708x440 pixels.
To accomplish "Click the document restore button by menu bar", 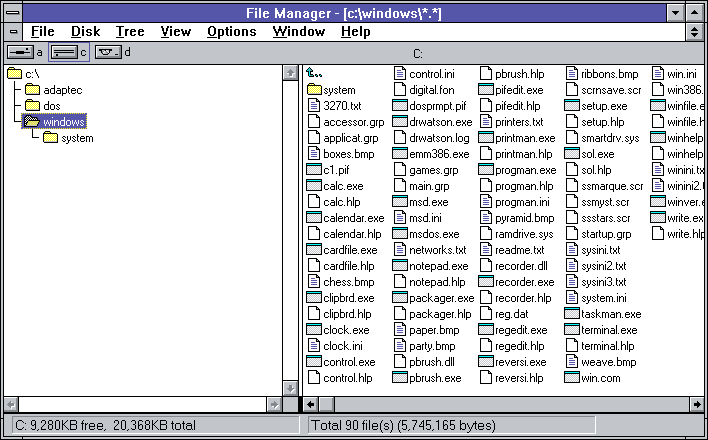I will (x=694, y=32).
